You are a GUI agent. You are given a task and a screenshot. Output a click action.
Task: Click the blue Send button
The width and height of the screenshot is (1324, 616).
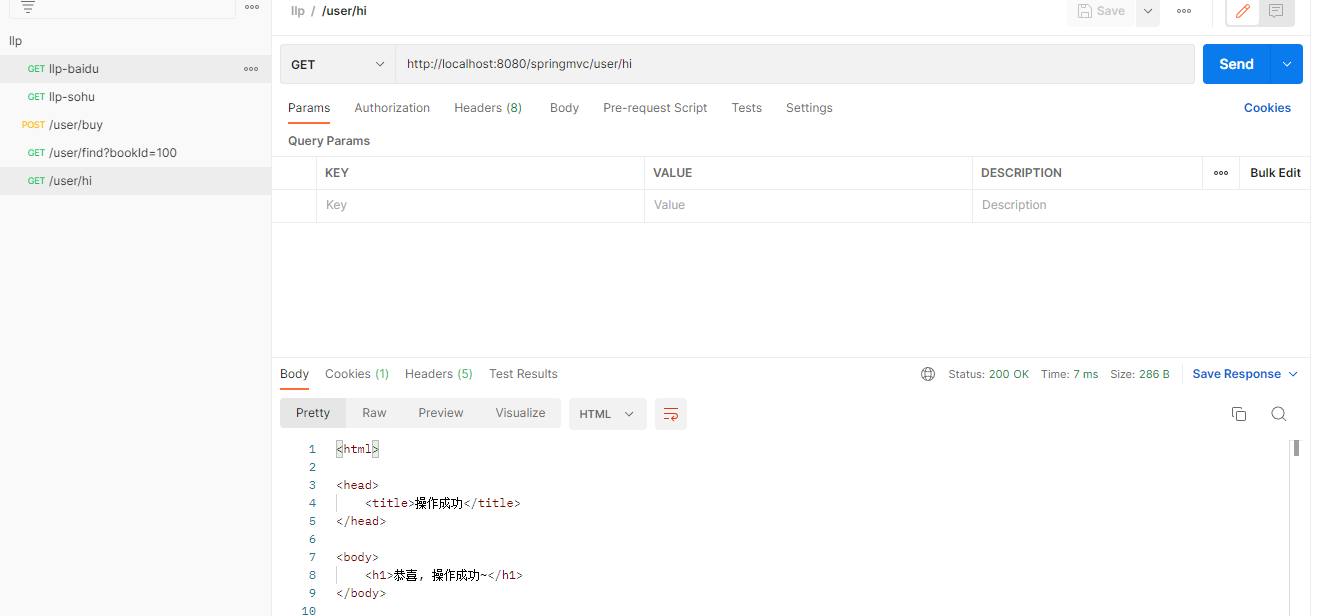point(1236,64)
